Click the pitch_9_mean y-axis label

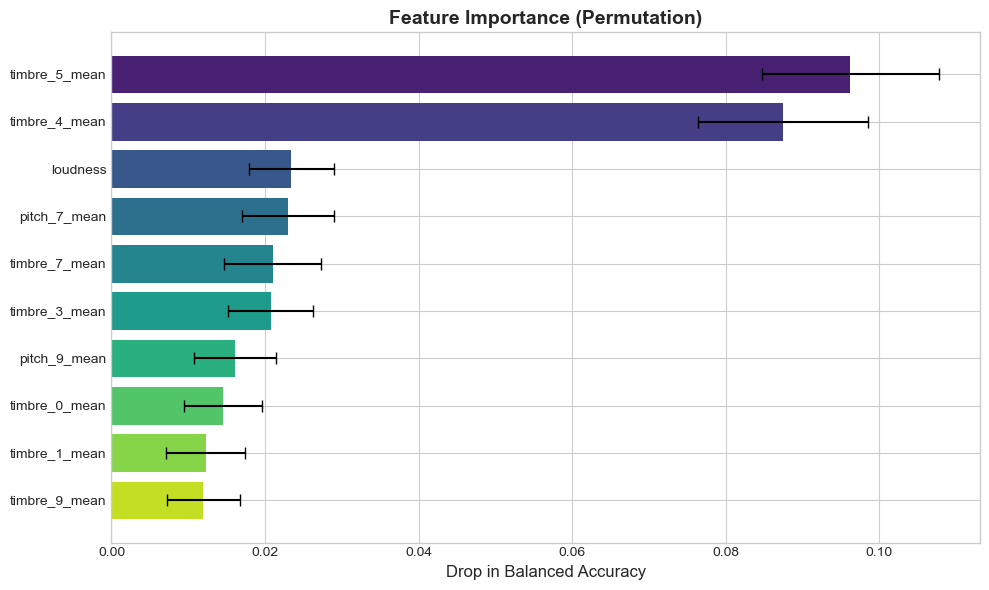coord(63,358)
